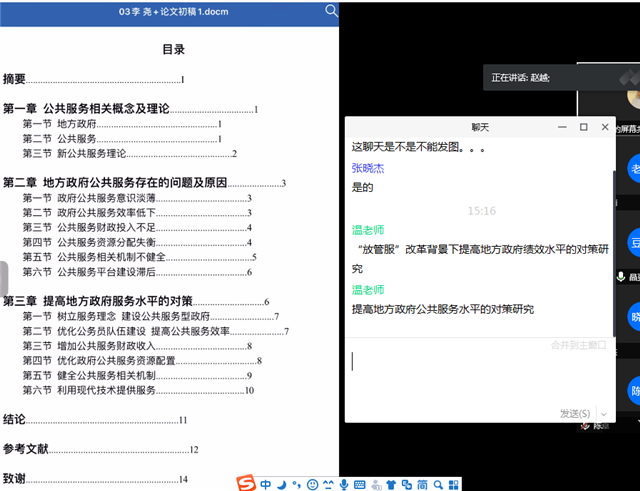
Task: Open the emoji smiley face panel
Action: 312,484
